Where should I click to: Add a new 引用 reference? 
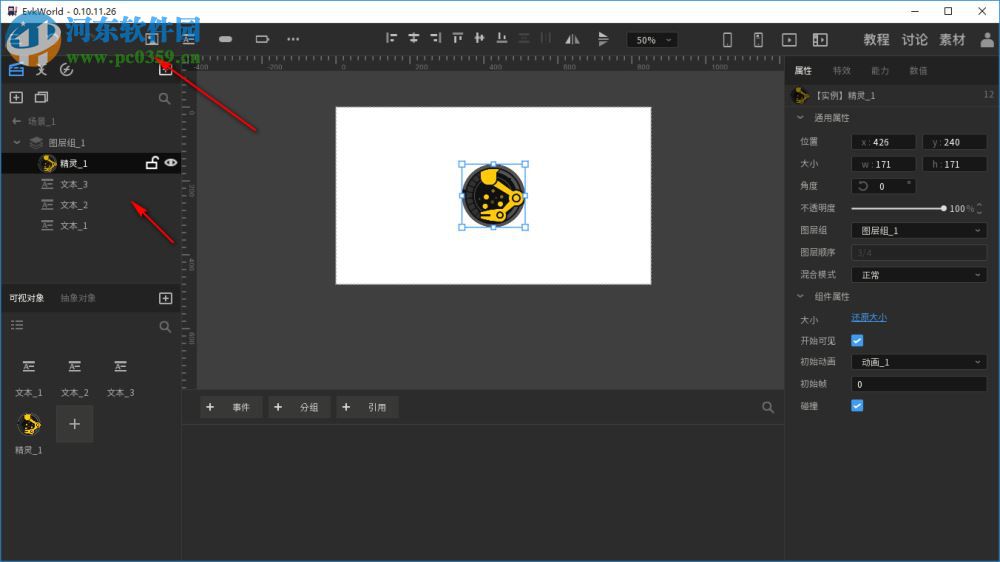click(367, 407)
